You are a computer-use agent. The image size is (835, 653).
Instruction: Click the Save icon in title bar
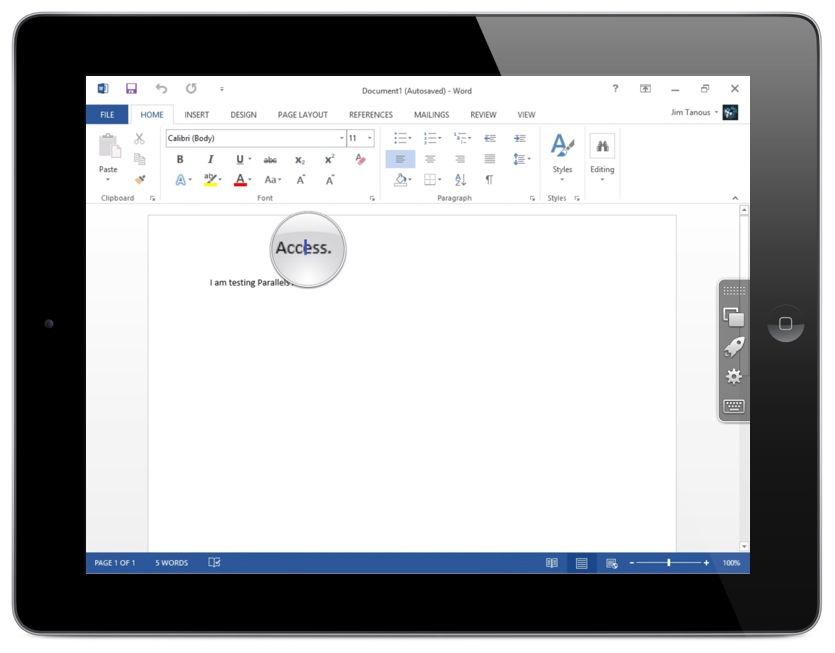pos(131,88)
